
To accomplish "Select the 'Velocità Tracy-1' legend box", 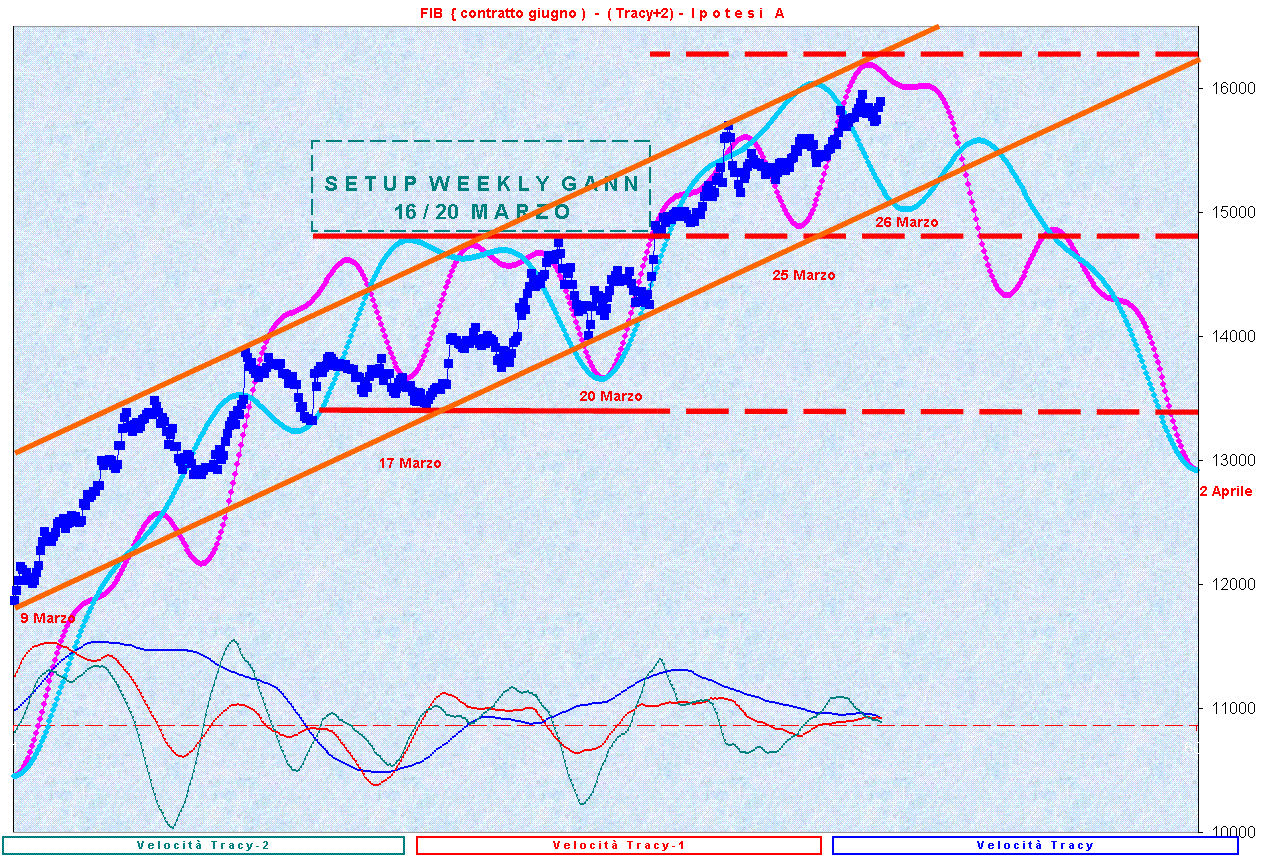I will point(617,845).
